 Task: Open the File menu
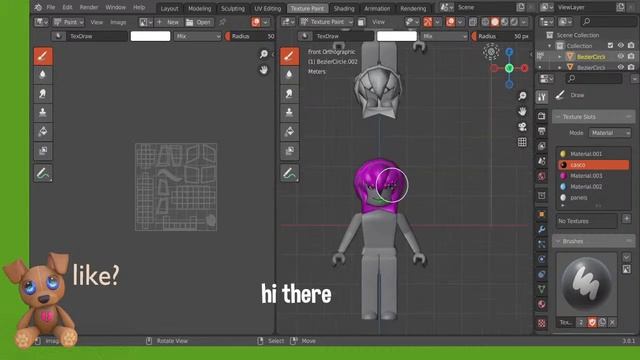click(x=51, y=7)
